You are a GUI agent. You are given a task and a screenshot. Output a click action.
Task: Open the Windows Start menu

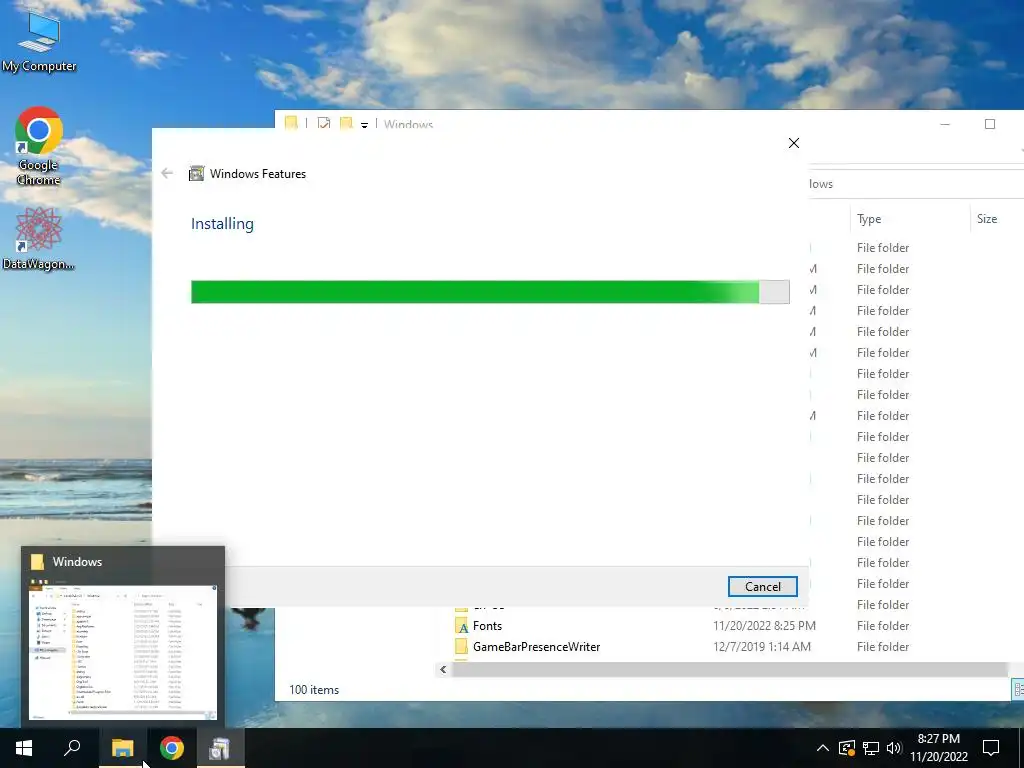(x=24, y=748)
